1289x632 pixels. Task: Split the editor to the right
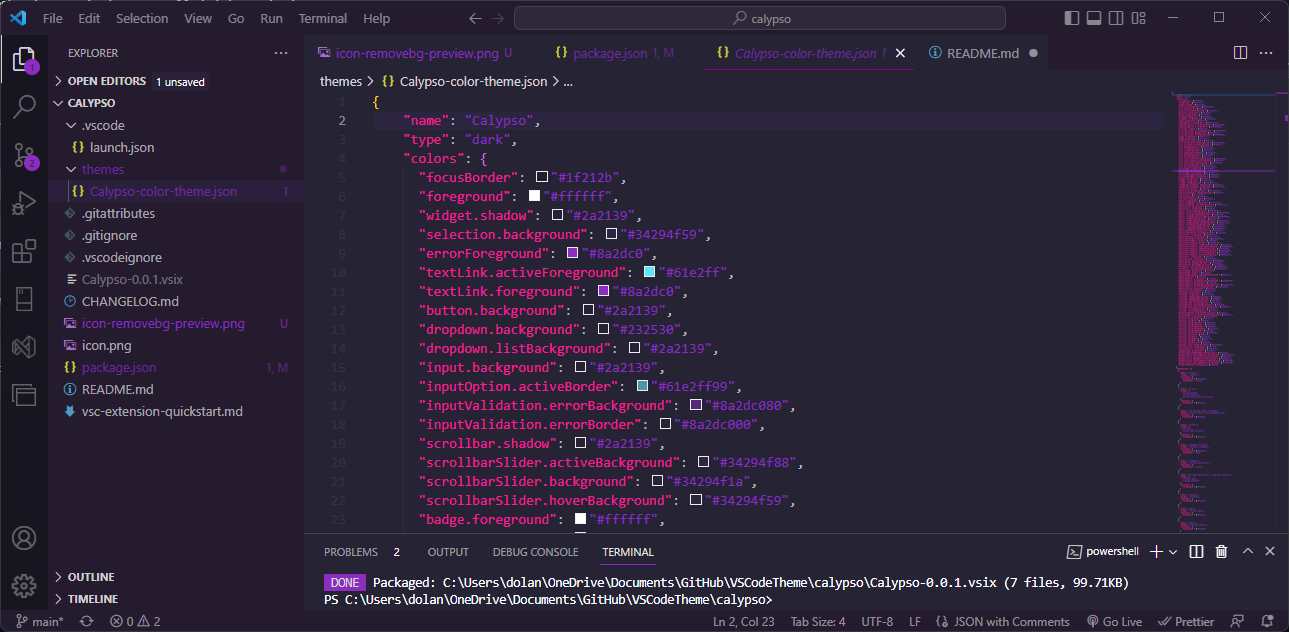click(x=1240, y=53)
